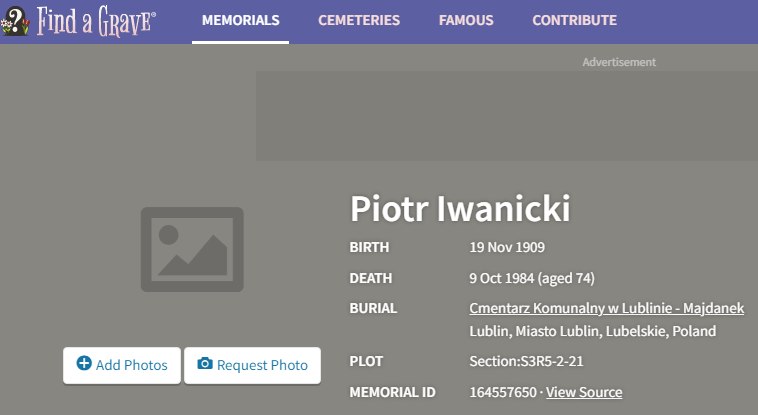The image size is (758, 415).
Task: Click the Advertisement label text
Action: (619, 62)
